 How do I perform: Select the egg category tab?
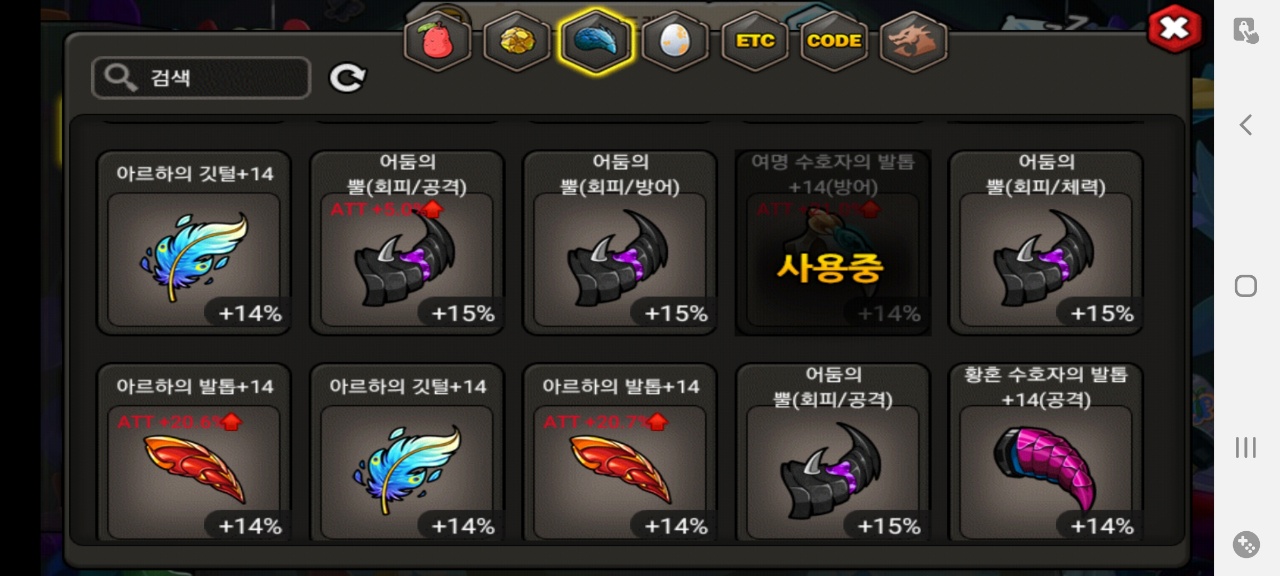pyautogui.click(x=675, y=41)
